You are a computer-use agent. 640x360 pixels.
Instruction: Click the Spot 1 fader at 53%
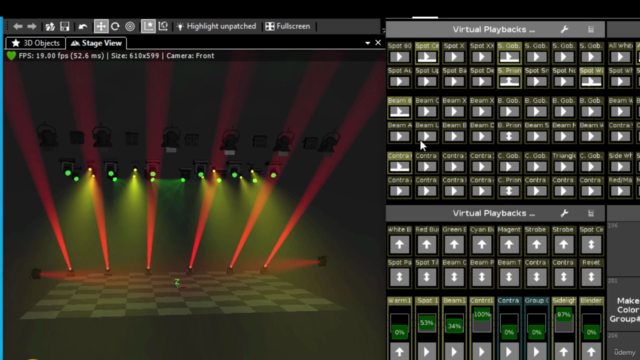tap(427, 323)
